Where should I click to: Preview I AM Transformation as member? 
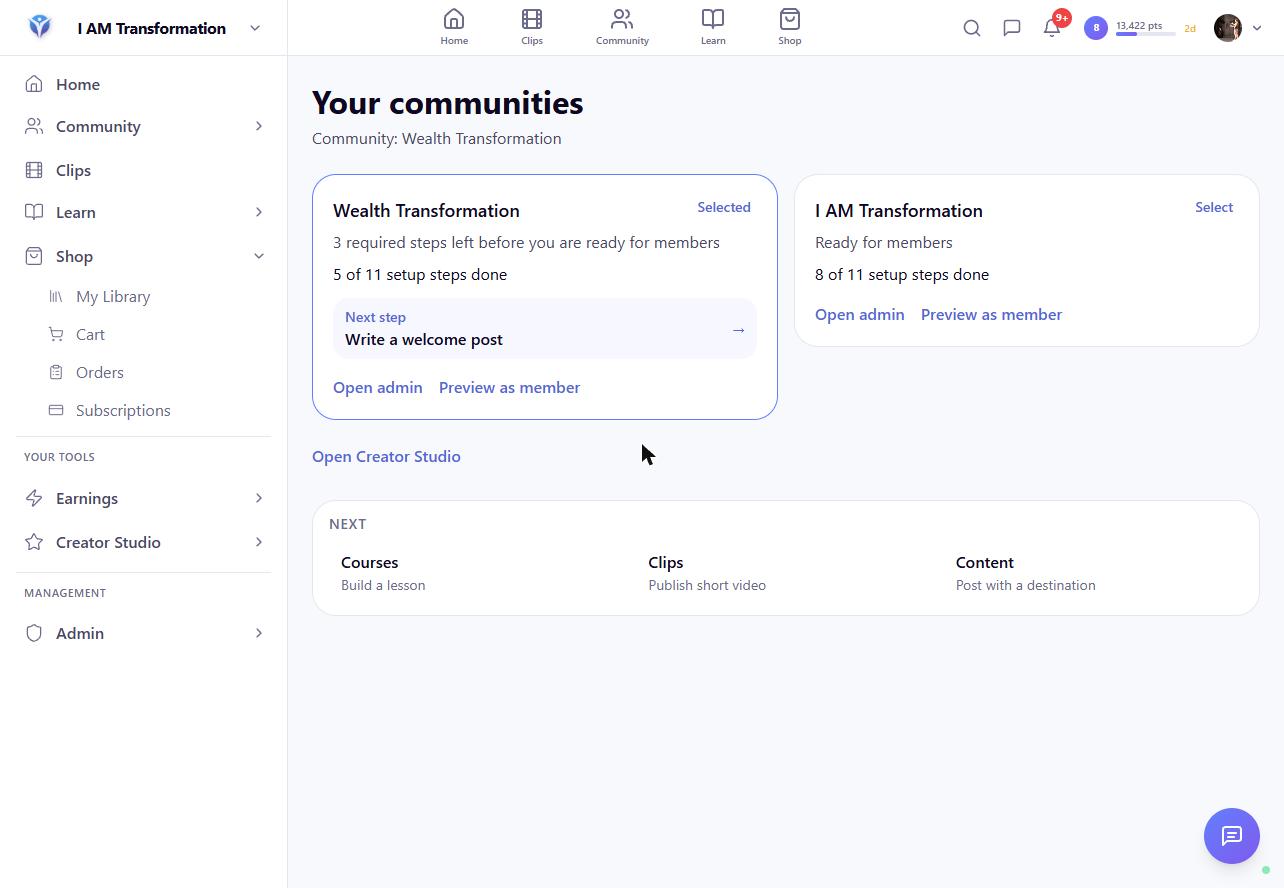tap(991, 314)
